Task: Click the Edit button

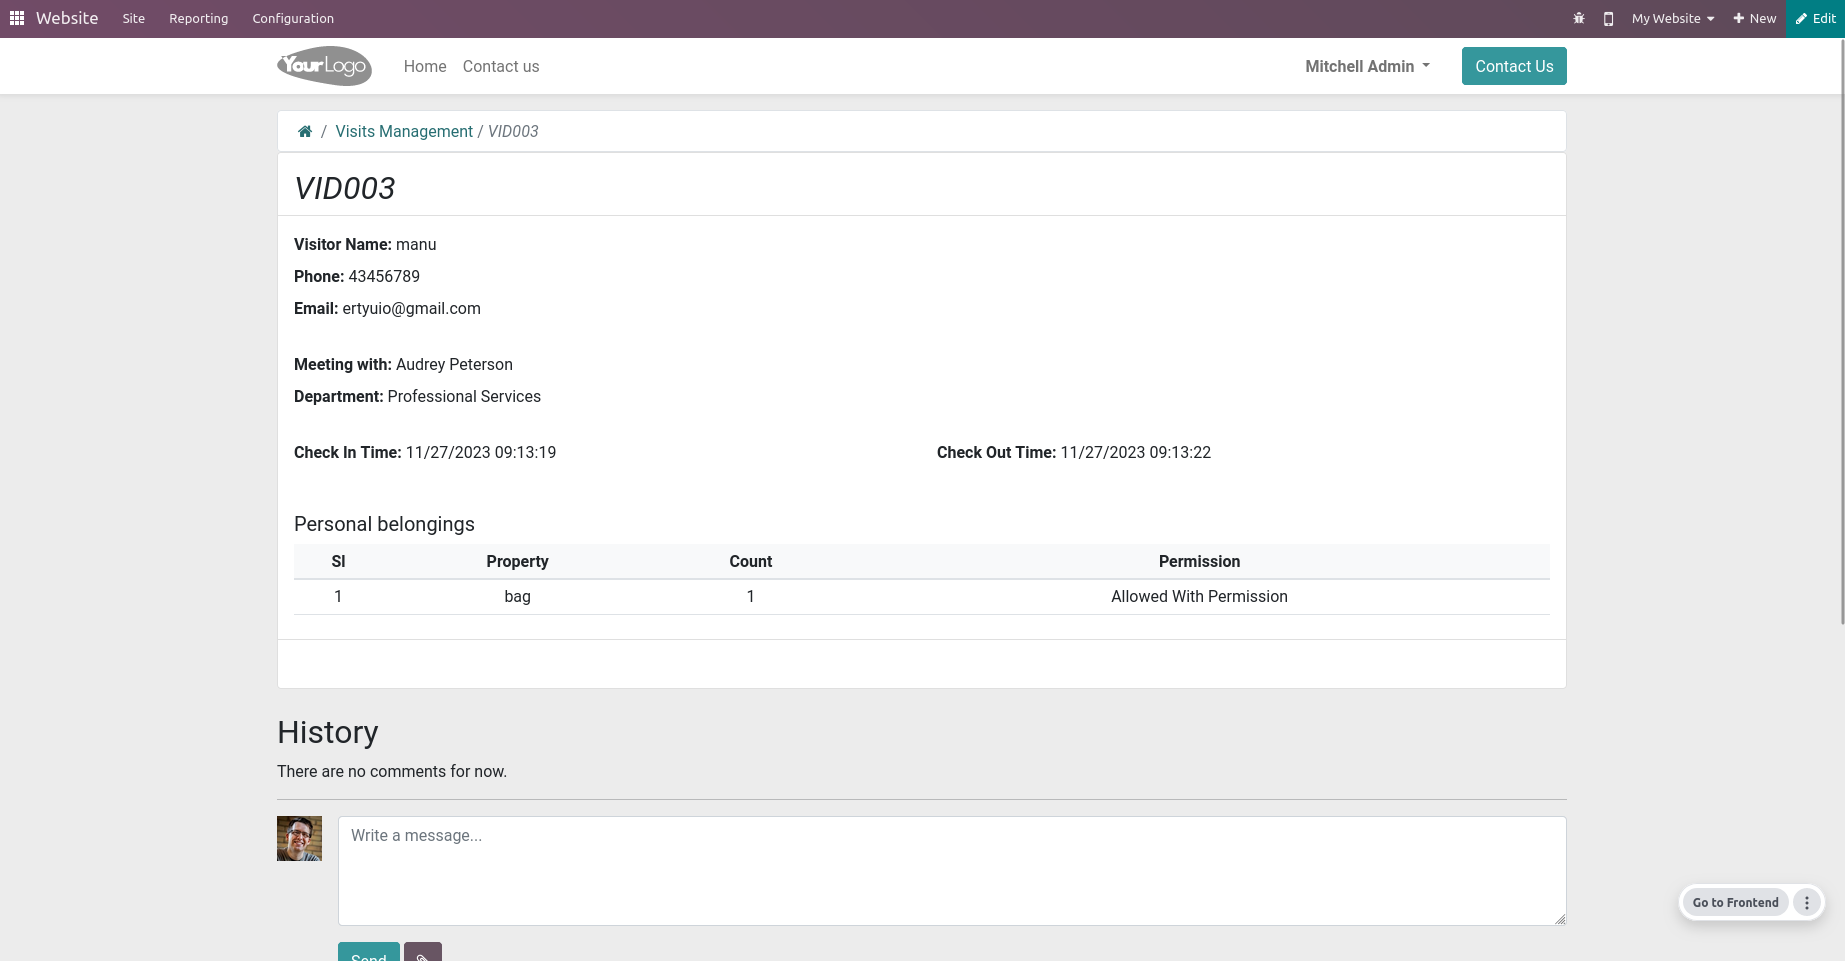Action: pyautogui.click(x=1815, y=18)
